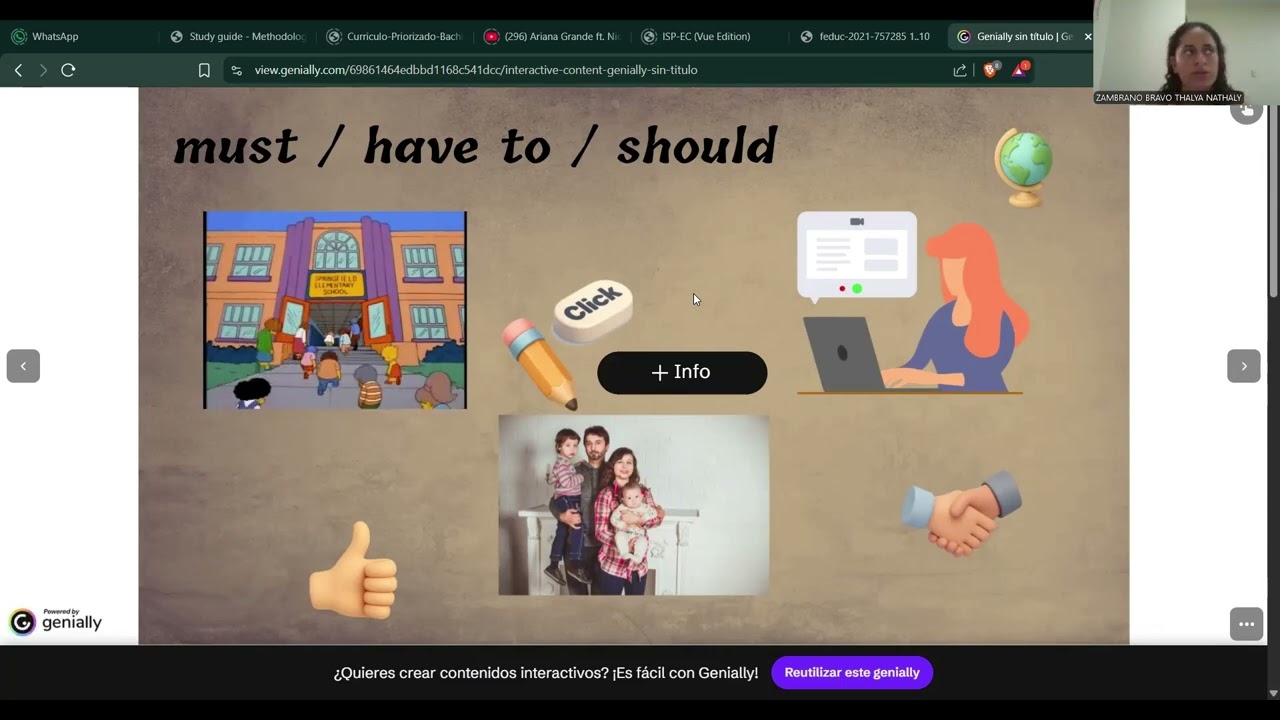The width and height of the screenshot is (1280, 720).
Task: Open the three-dots options menu button
Action: [x=1246, y=624]
